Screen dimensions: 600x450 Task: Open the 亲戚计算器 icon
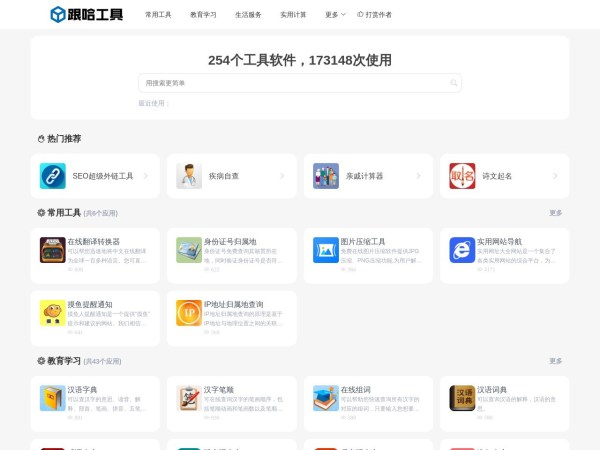tap(326, 176)
